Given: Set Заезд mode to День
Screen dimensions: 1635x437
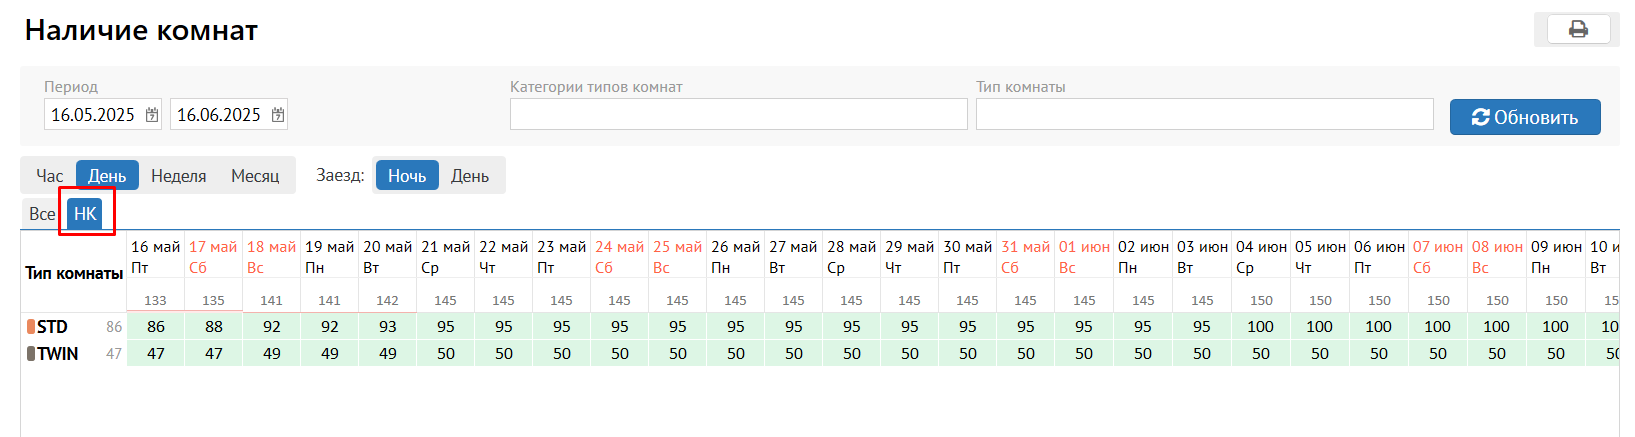Looking at the screenshot, I should point(470,176).
